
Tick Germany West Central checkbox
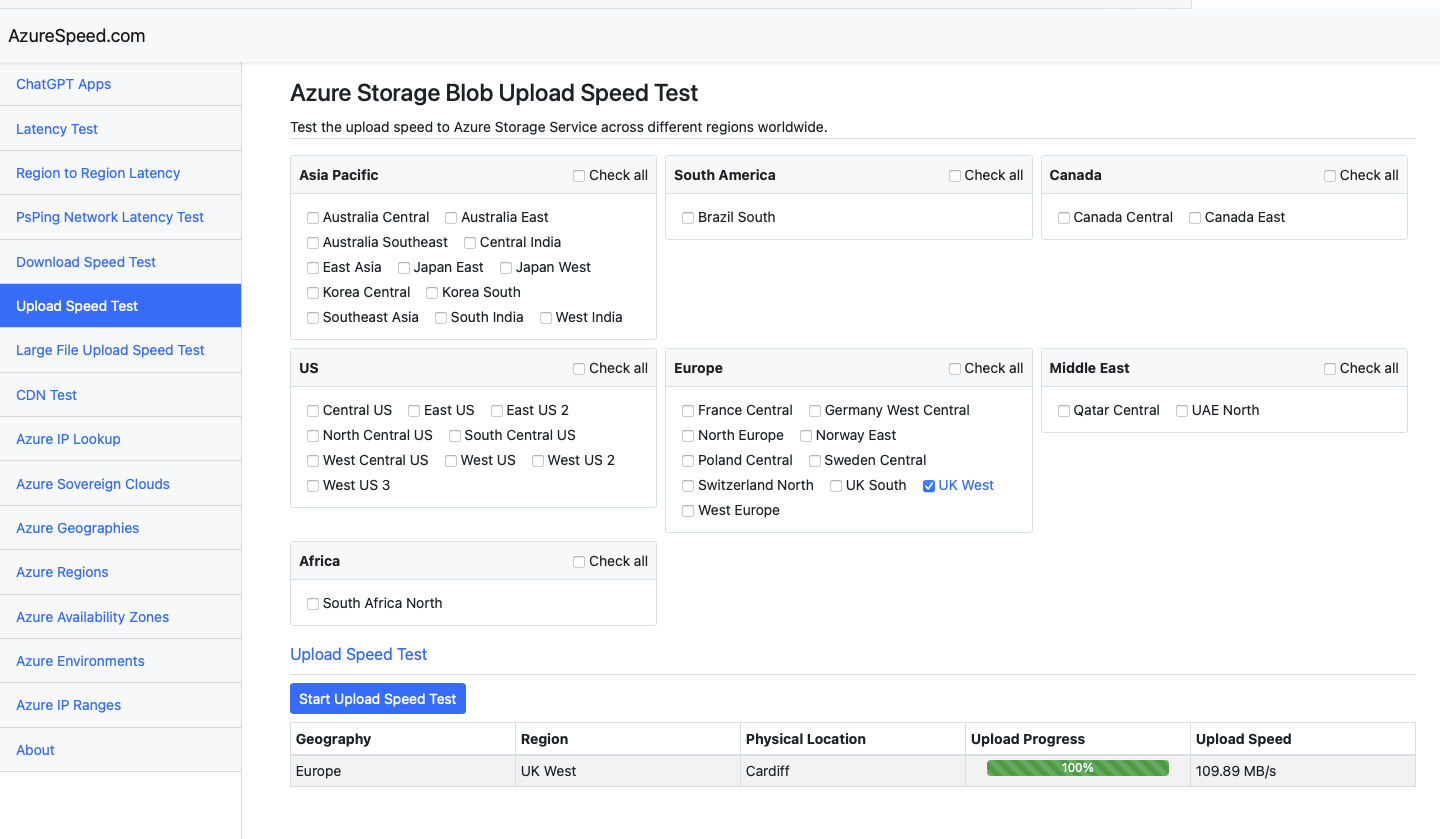click(x=815, y=411)
